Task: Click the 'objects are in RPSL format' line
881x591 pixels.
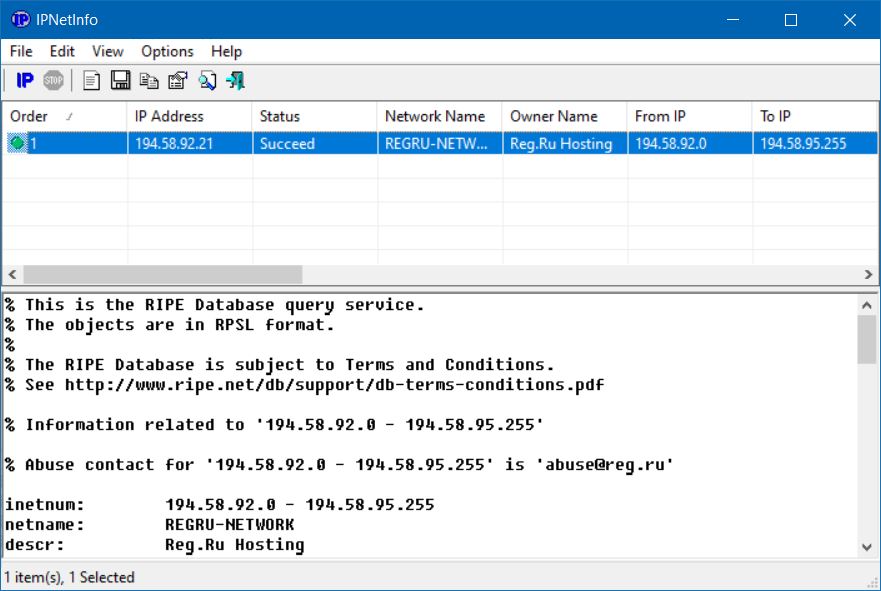Action: [170, 325]
